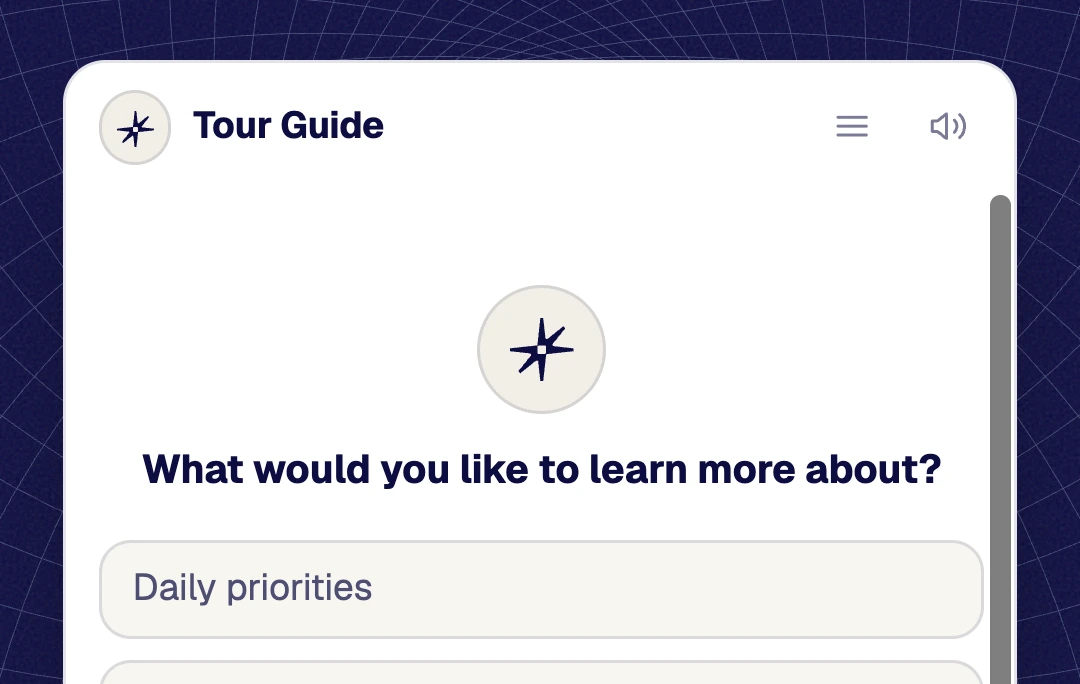Click the partially visible option below Daily priorities
The height and width of the screenshot is (684, 1080).
pos(541,673)
